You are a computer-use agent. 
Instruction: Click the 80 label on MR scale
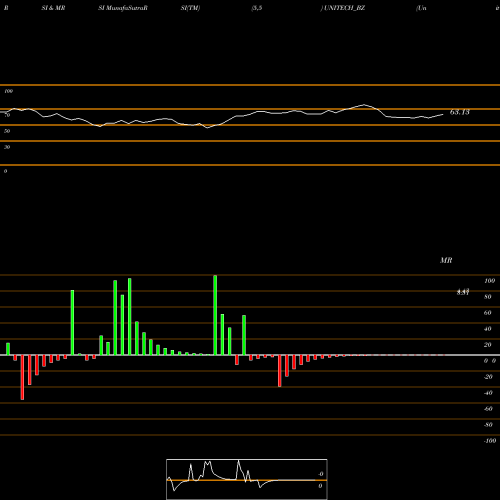tap(488, 297)
